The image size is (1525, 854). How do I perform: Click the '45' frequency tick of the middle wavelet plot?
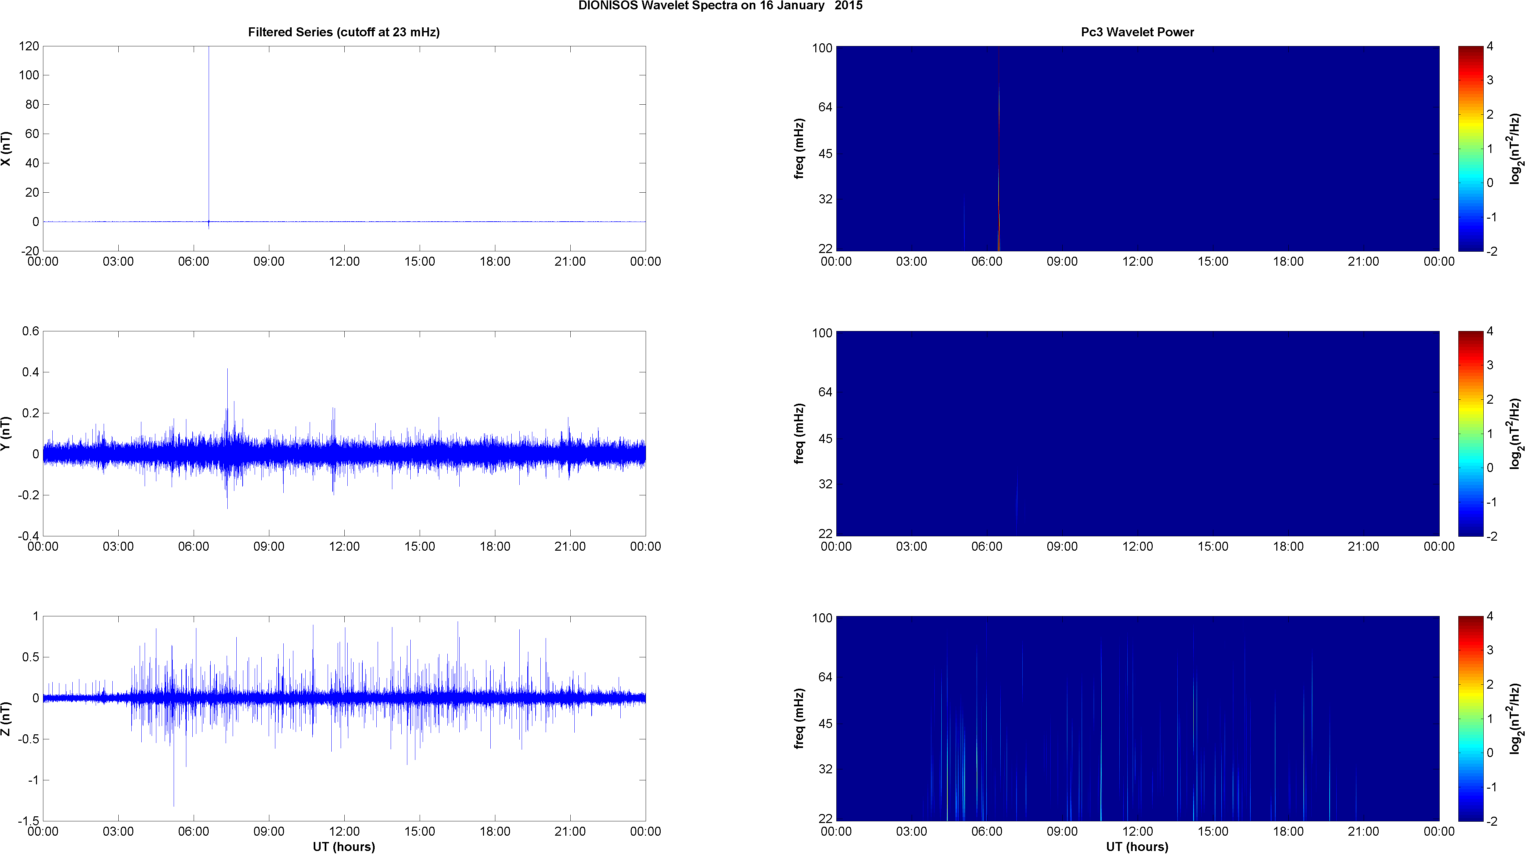(825, 439)
